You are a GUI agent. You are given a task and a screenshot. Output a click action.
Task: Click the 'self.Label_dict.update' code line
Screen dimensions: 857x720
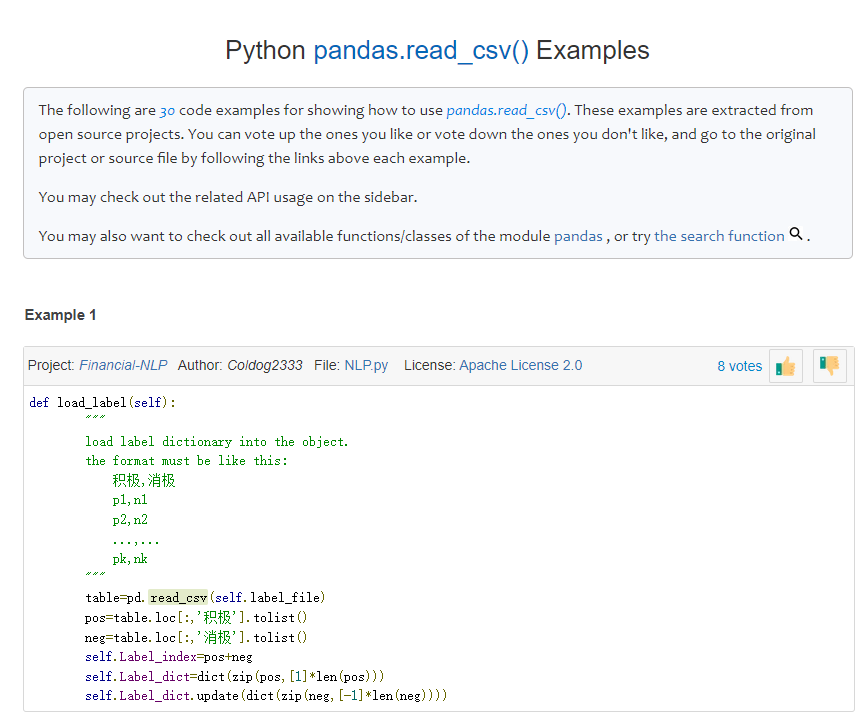[x=266, y=695]
